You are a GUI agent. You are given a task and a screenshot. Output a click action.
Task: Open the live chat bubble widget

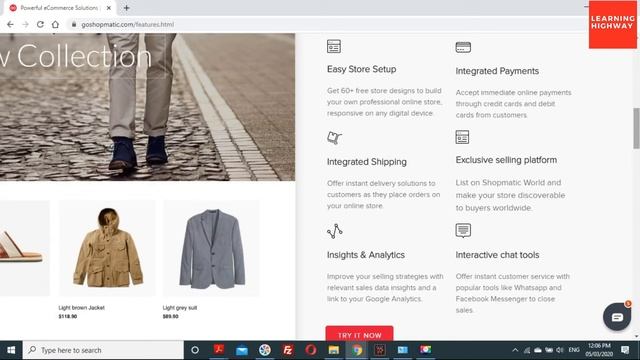[617, 316]
